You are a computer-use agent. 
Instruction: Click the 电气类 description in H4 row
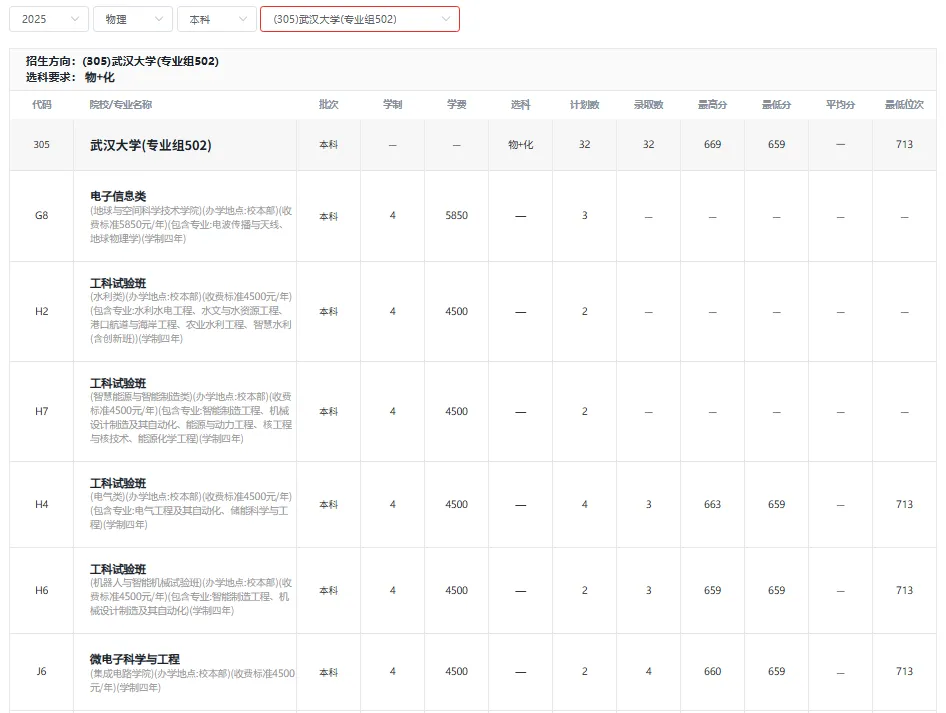coord(191,511)
